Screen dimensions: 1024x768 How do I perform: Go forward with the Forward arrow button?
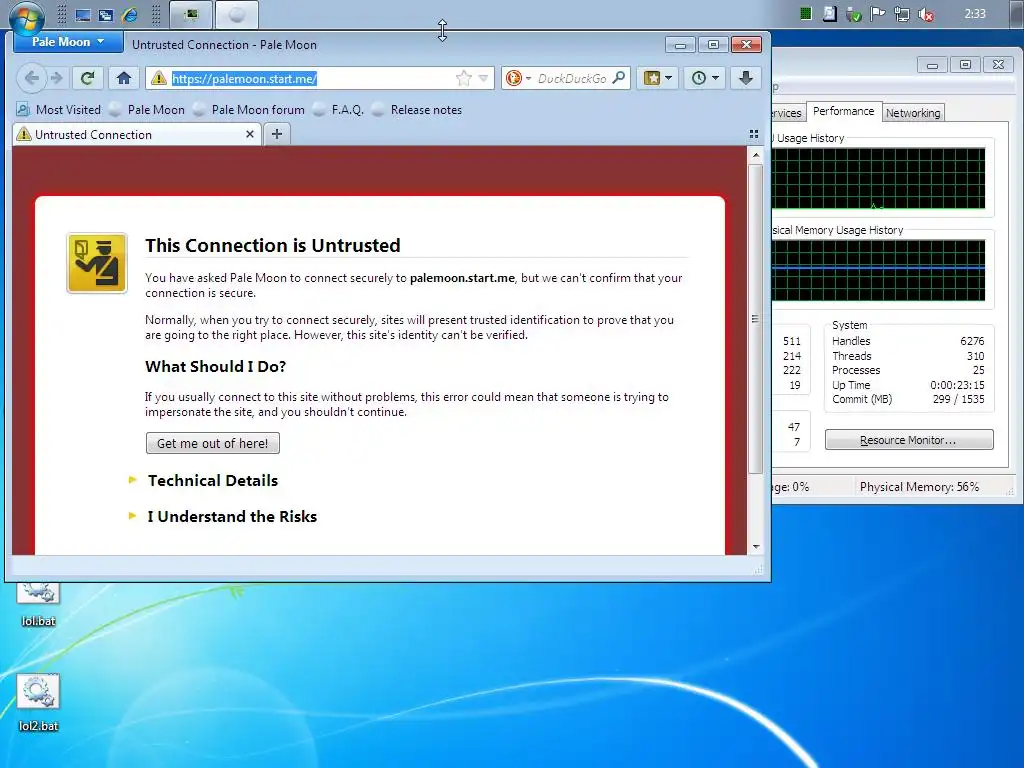click(57, 78)
